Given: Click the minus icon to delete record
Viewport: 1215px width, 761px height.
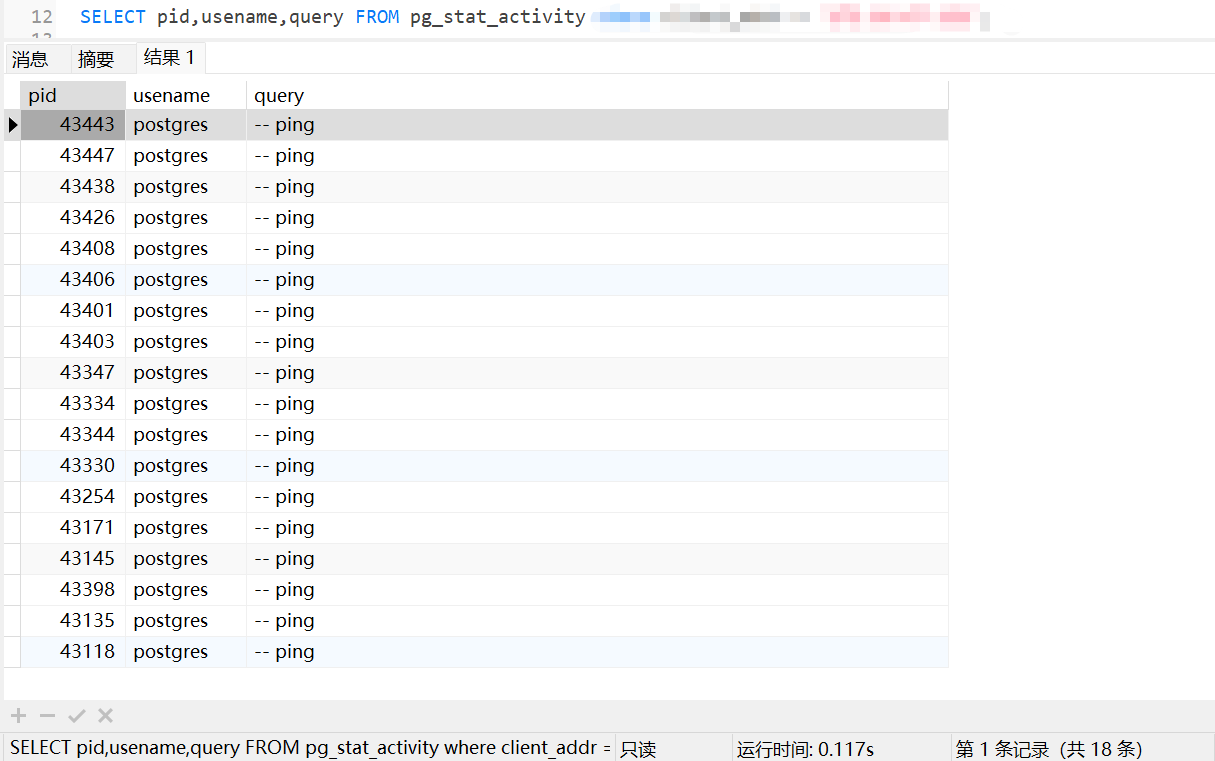Looking at the screenshot, I should 47,715.
